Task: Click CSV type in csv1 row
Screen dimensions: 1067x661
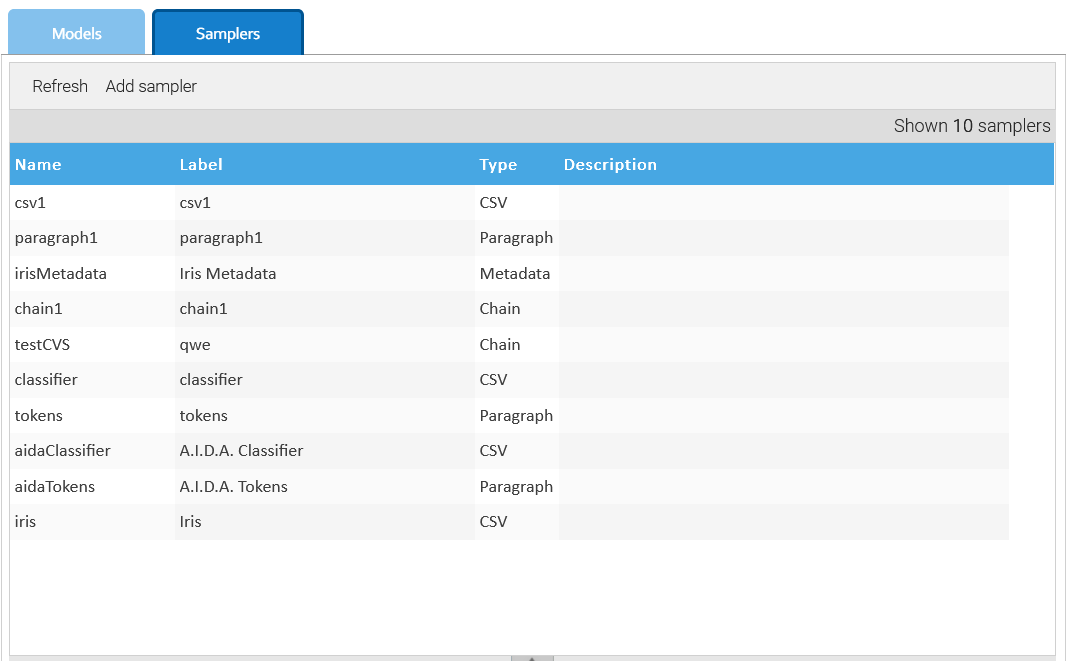Action: click(517, 203)
